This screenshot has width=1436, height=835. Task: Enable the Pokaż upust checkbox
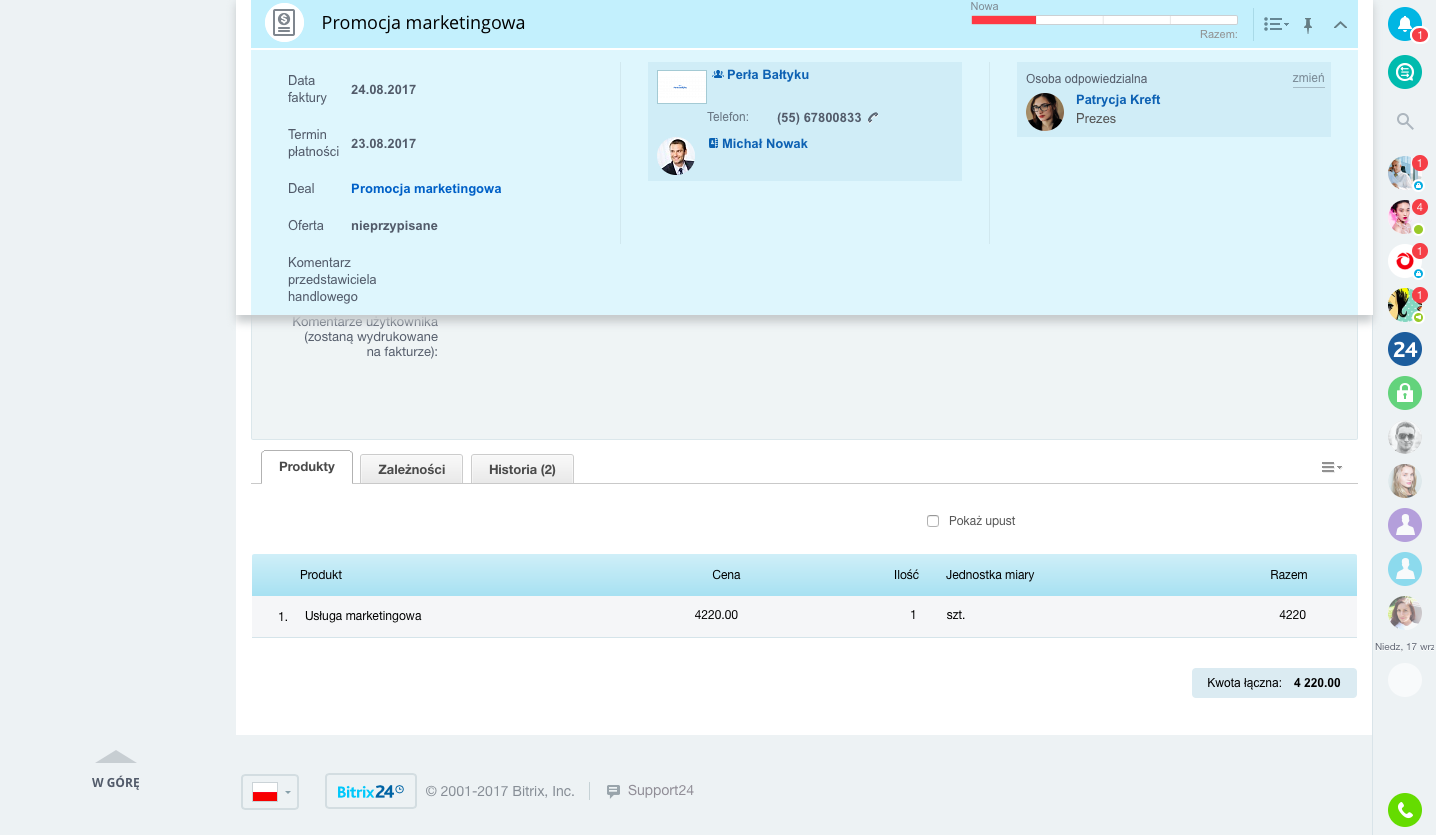(x=933, y=521)
